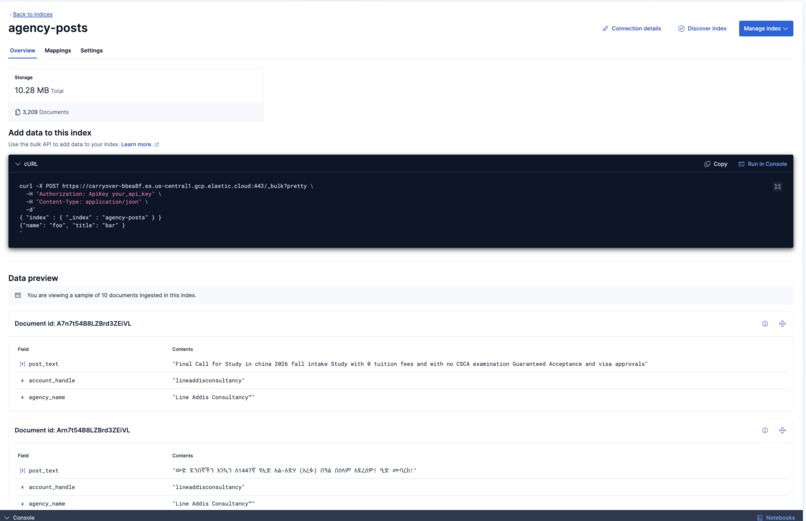Viewport: 806px width, 521px height.
Task: Open Connection details
Action: [632, 28]
